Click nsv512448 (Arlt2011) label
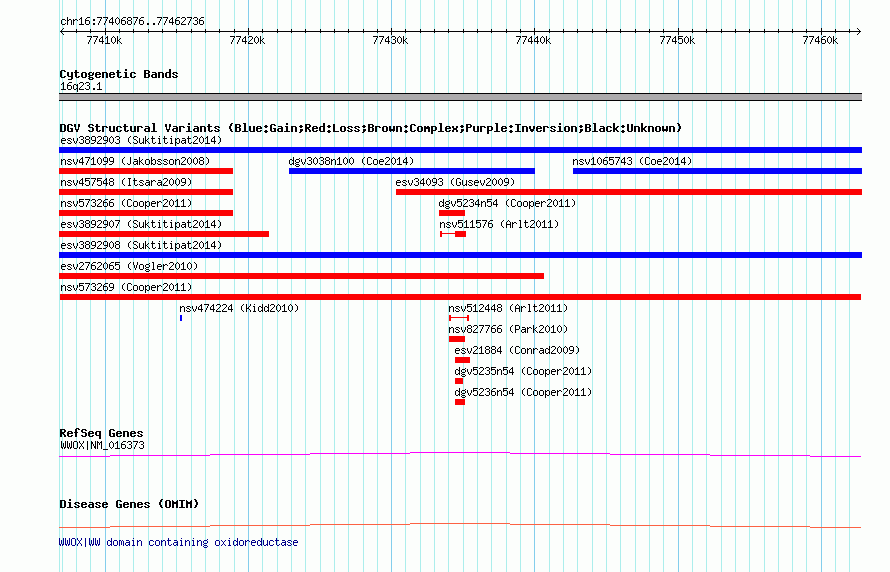 click(508, 308)
